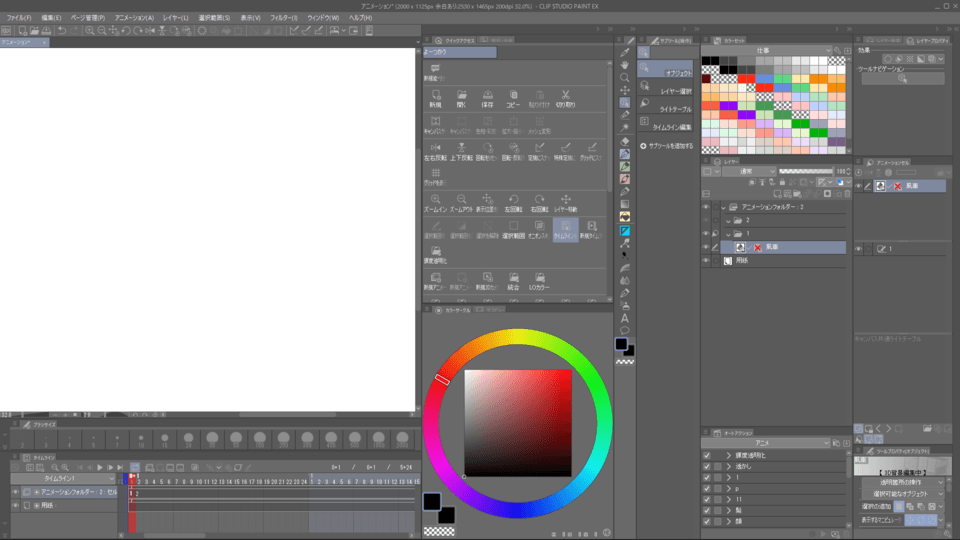Screen dimensions: 960x540
Task: Open the アニメーション(A) menu
Action: pos(135,18)
